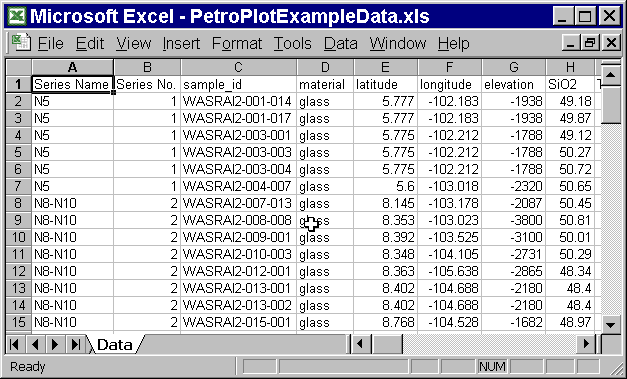This screenshot has width=627, height=379.
Task: Click the workbook document icon beside File
Action: [x=21, y=43]
